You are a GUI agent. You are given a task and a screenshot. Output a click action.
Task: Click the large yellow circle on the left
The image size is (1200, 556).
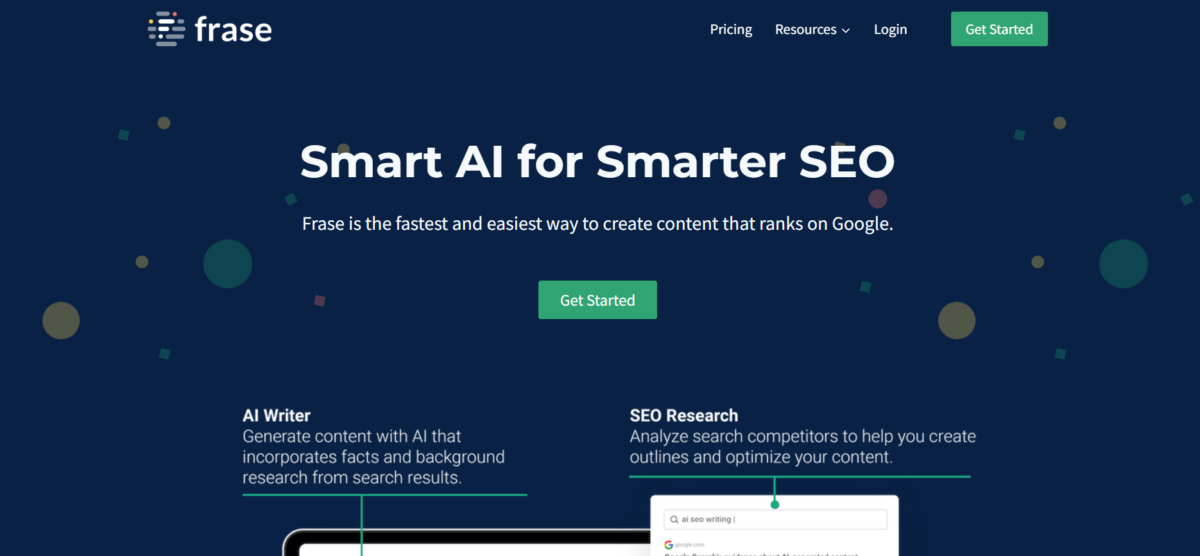tap(61, 320)
